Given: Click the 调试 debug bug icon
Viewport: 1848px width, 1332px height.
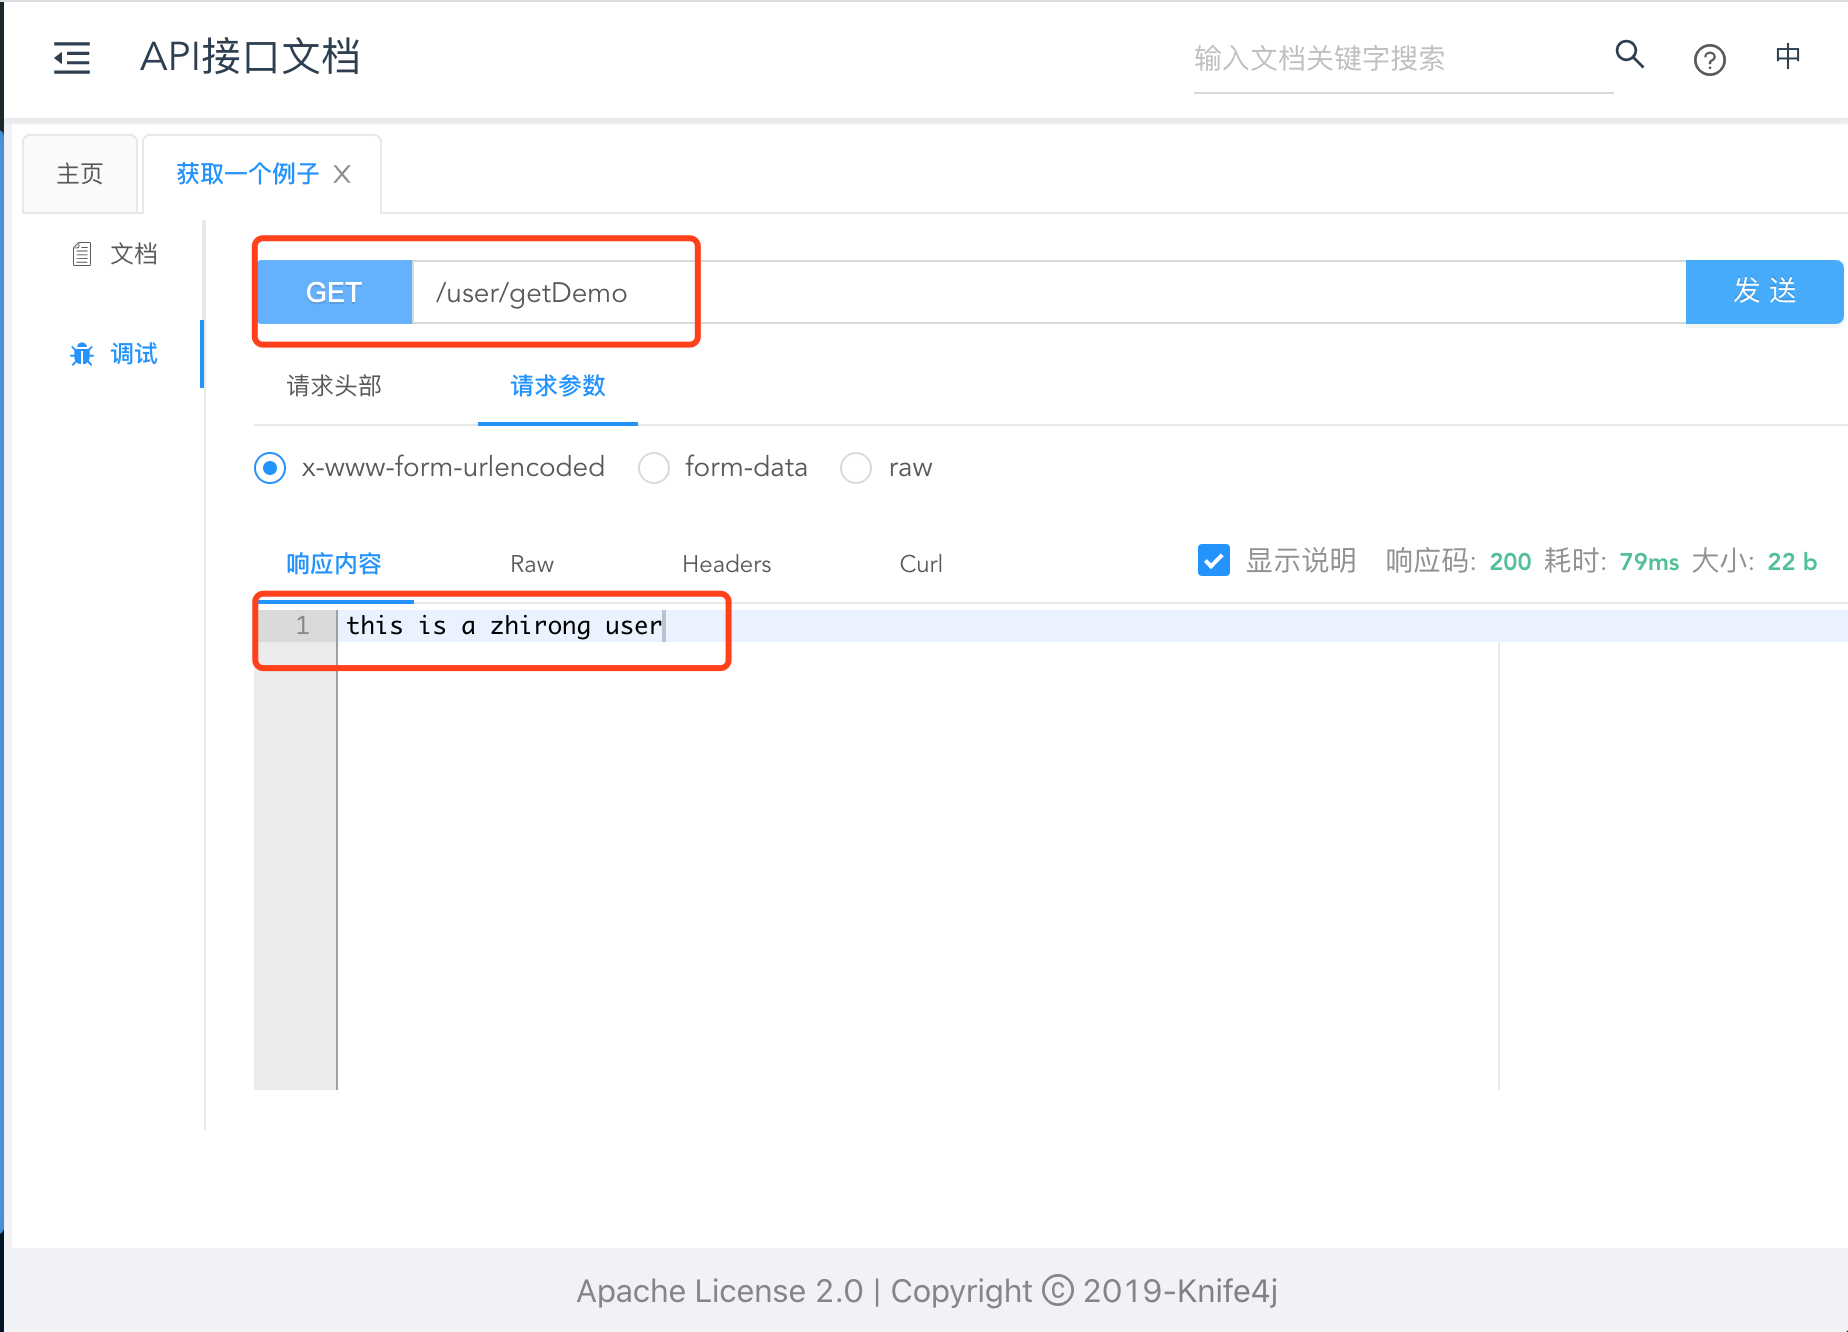Looking at the screenshot, I should tap(82, 354).
